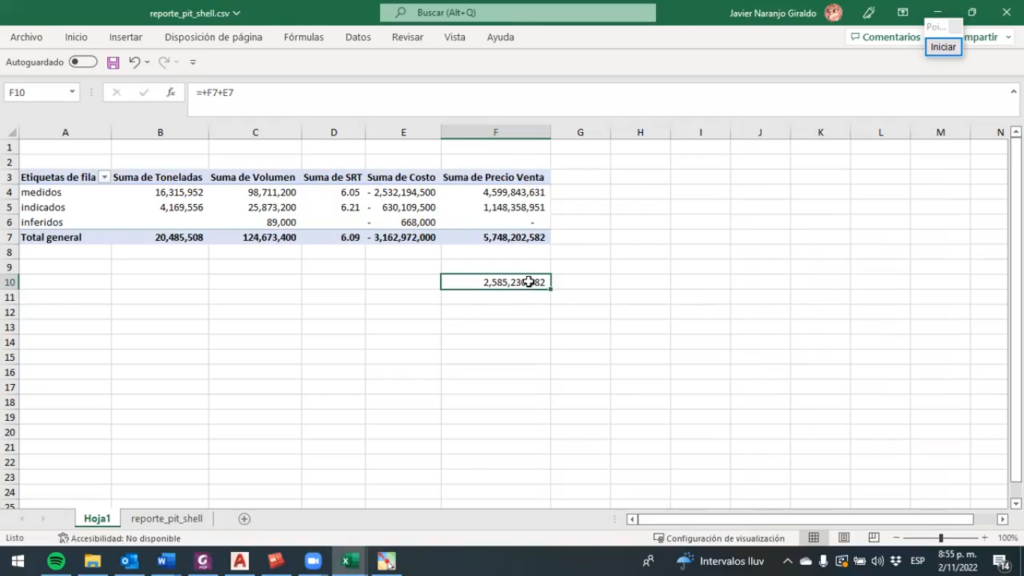Screen dimensions: 1024x576
Task: Open Configuración de visualización settings
Action: (719, 538)
